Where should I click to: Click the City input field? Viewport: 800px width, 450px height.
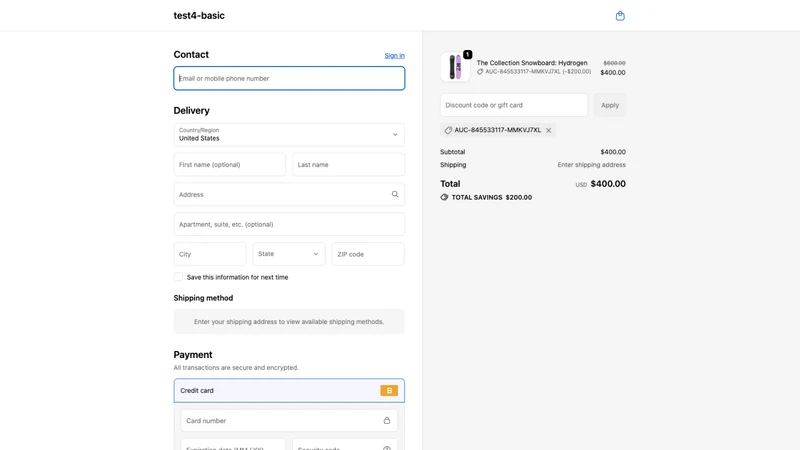210,254
